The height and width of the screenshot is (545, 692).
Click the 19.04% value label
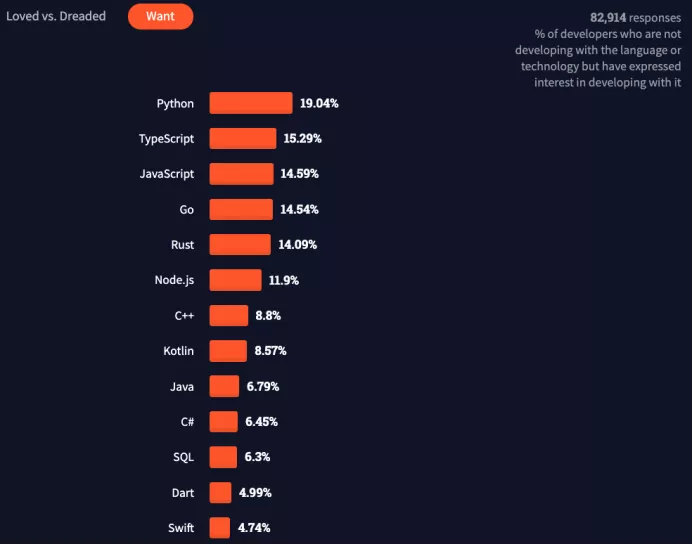pos(319,103)
